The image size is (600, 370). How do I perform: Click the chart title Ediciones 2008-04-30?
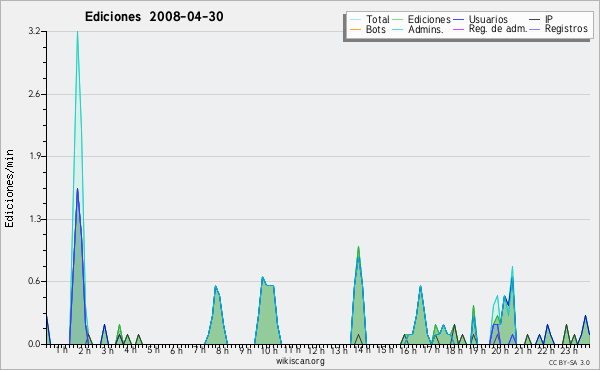pos(154,17)
